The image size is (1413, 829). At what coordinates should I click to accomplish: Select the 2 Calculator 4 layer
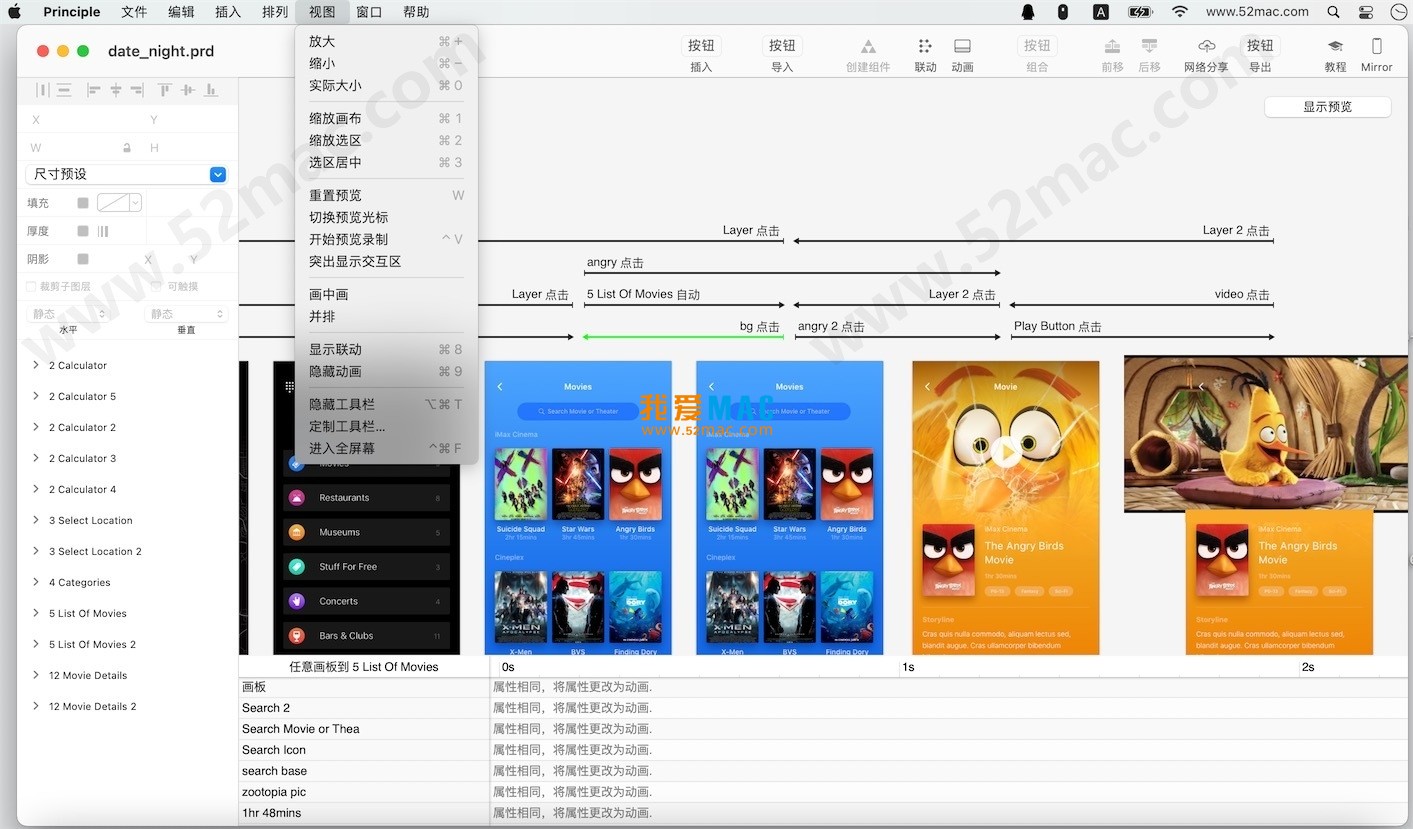pyautogui.click(x=83, y=489)
